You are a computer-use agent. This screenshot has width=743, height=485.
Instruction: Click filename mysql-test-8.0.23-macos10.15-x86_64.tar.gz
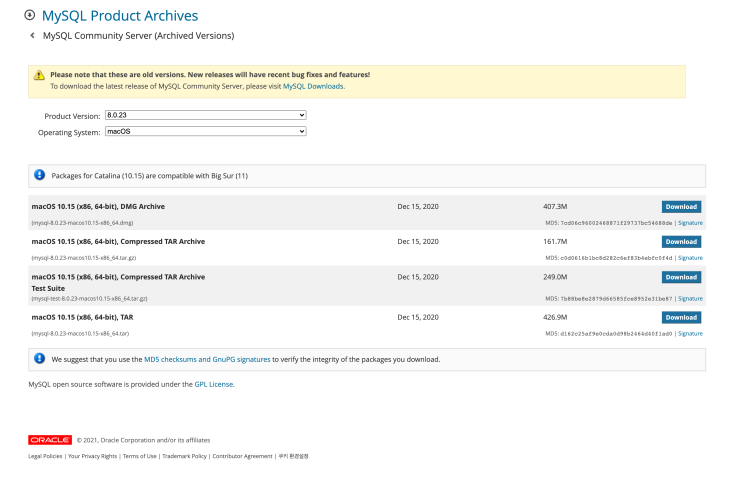pyautogui.click(x=89, y=298)
